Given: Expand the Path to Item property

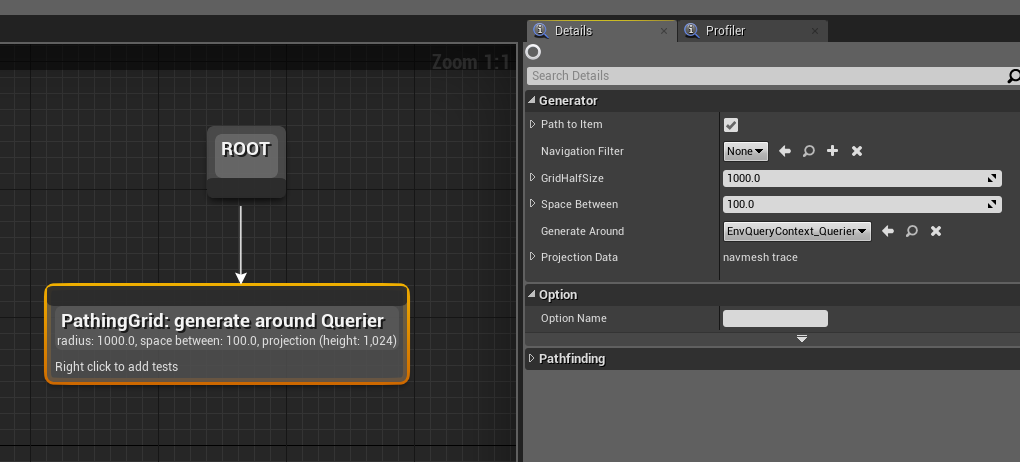Looking at the screenshot, I should click(532, 124).
